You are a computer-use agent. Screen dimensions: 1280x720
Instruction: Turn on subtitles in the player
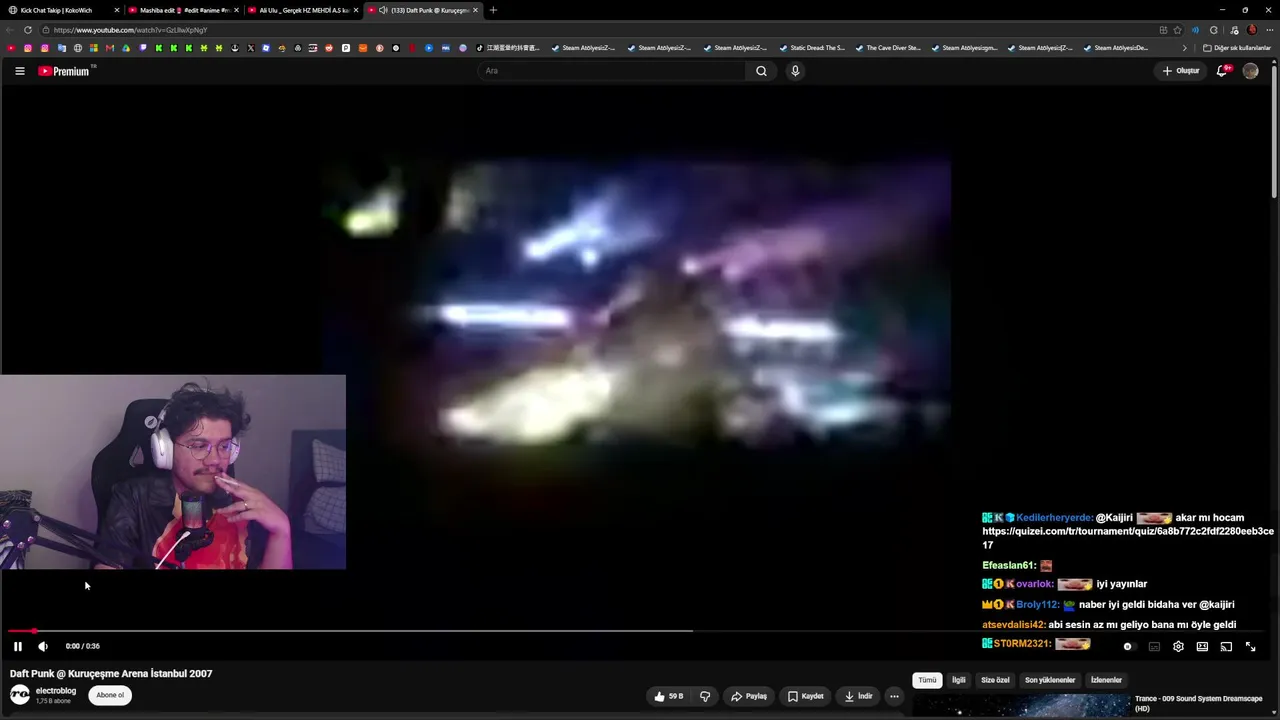[x=1154, y=646]
